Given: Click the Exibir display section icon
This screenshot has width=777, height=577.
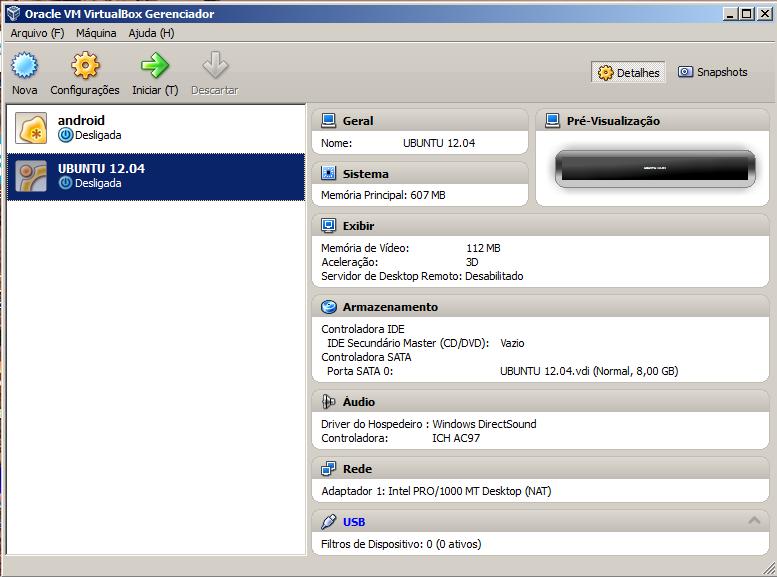Looking at the screenshot, I should (328, 226).
